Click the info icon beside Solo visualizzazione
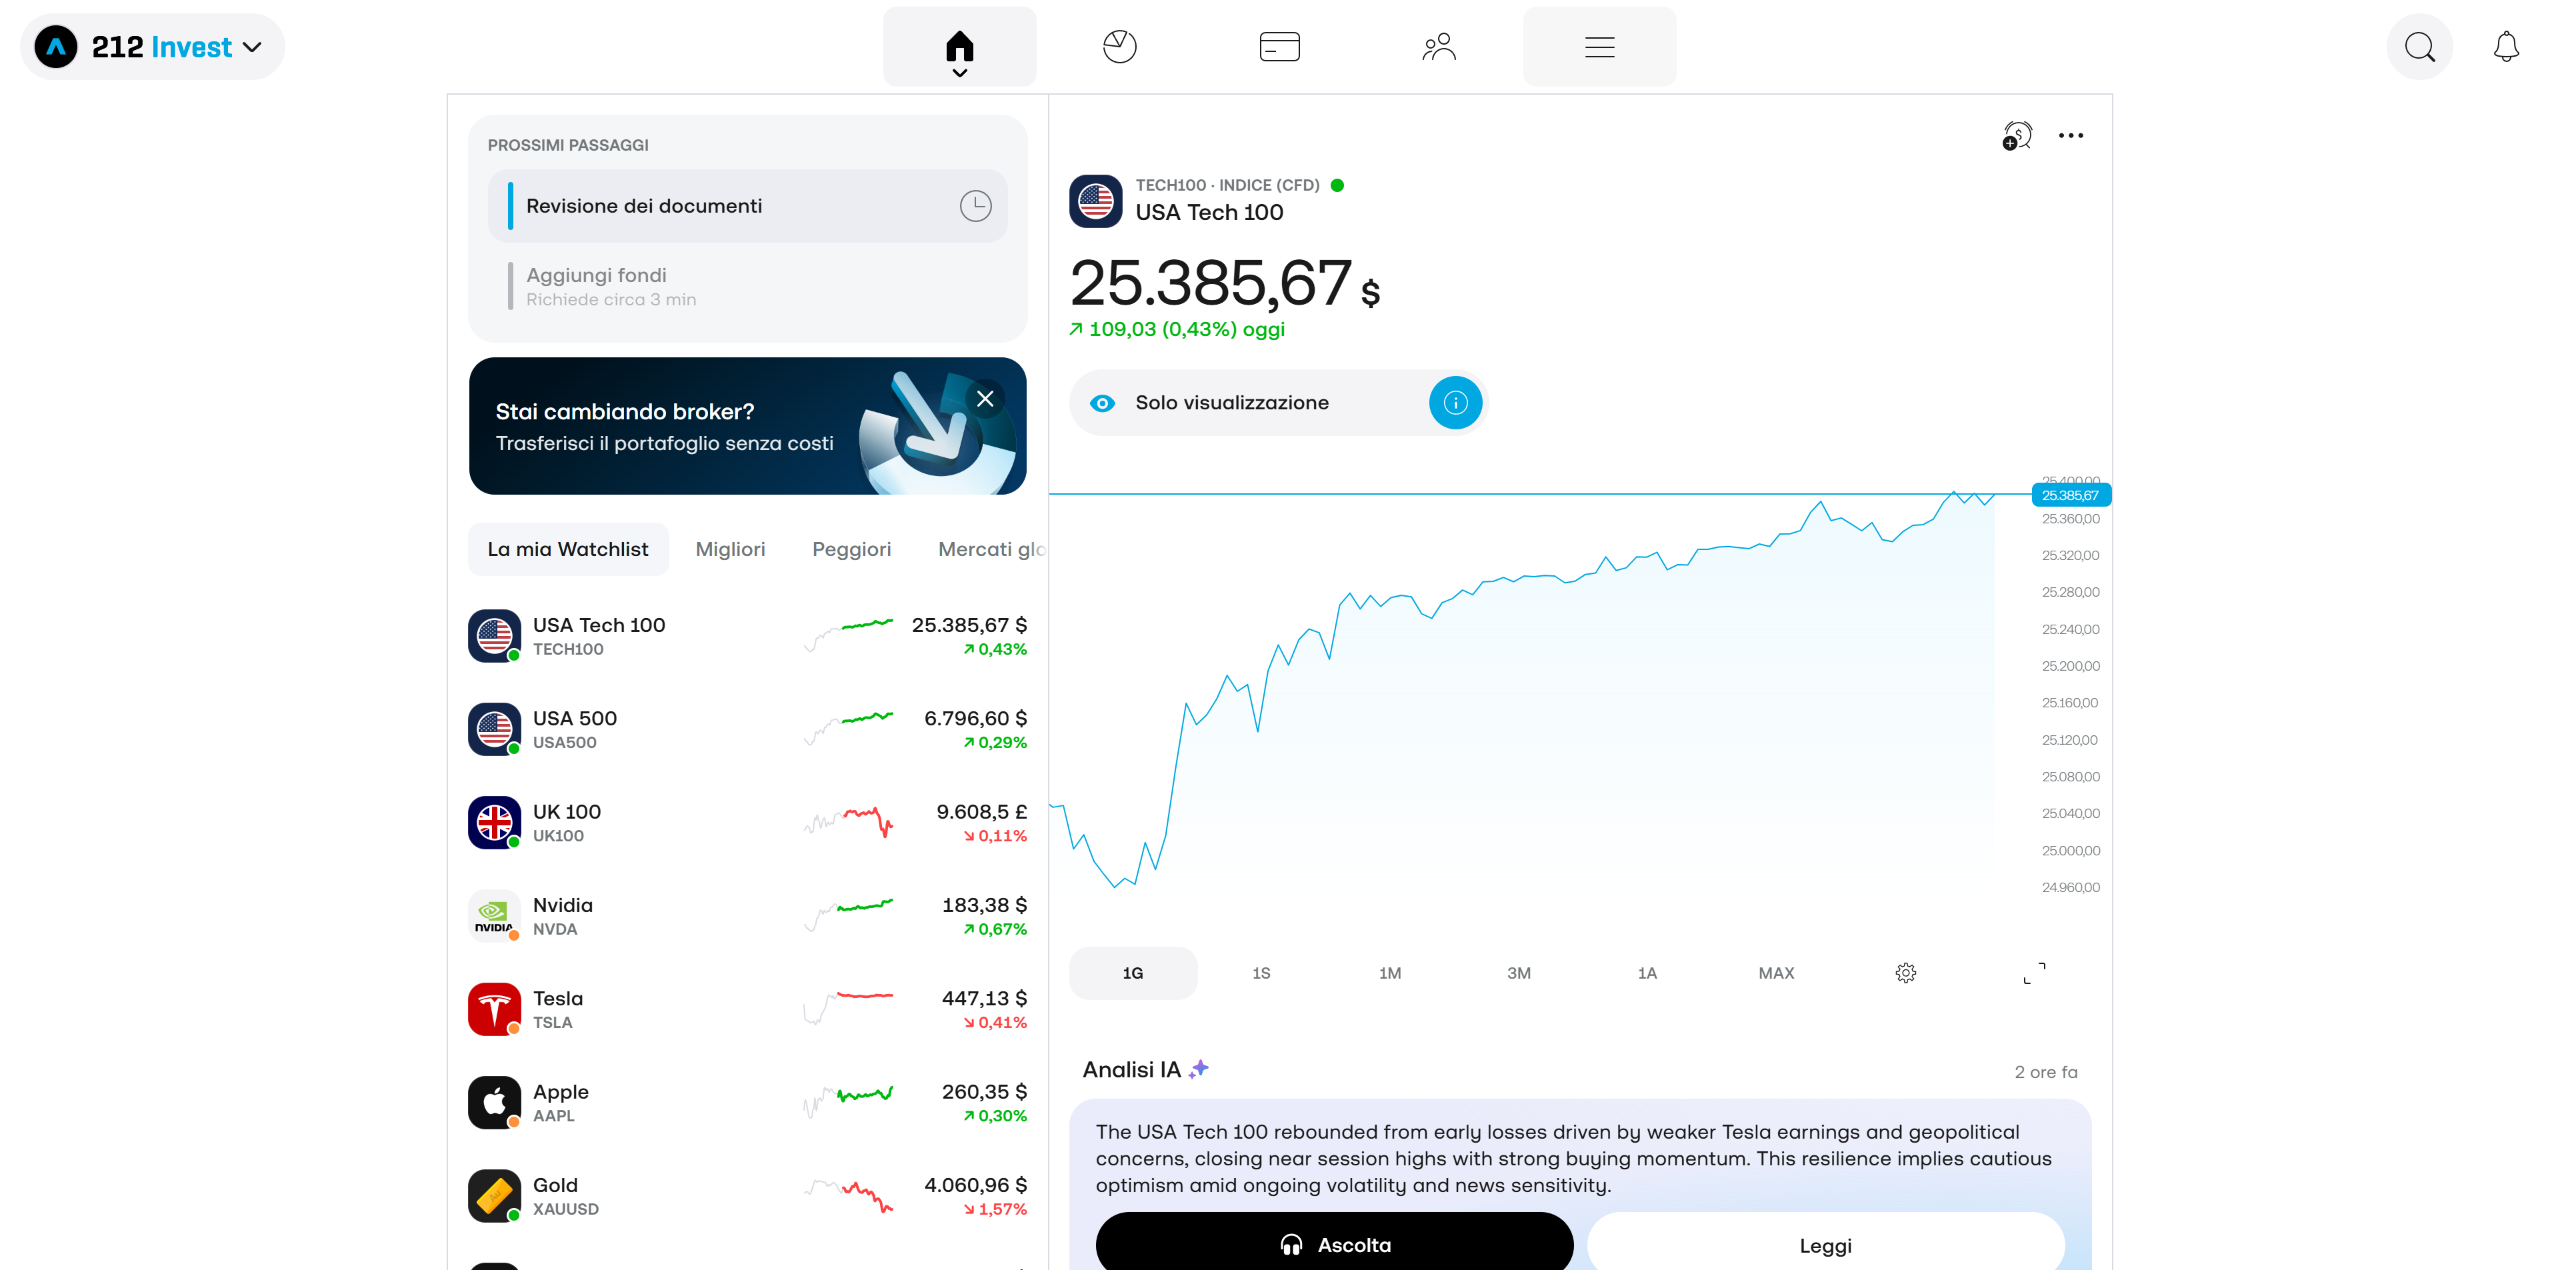Image resolution: width=2560 pixels, height=1270 pixels. point(1455,403)
